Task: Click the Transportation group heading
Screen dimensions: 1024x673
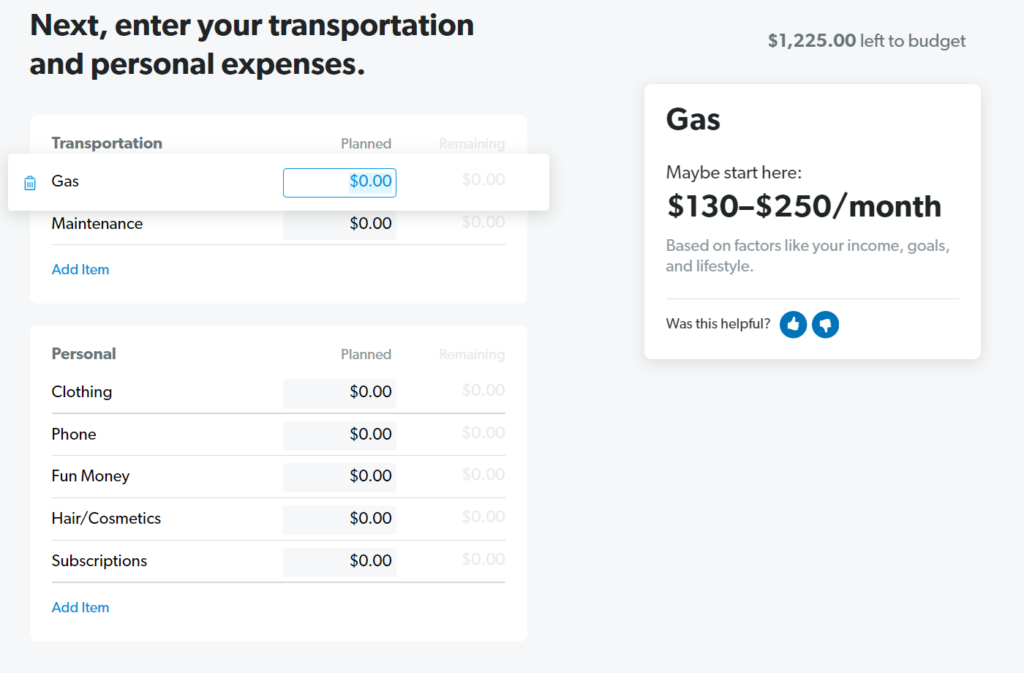Action: point(107,143)
